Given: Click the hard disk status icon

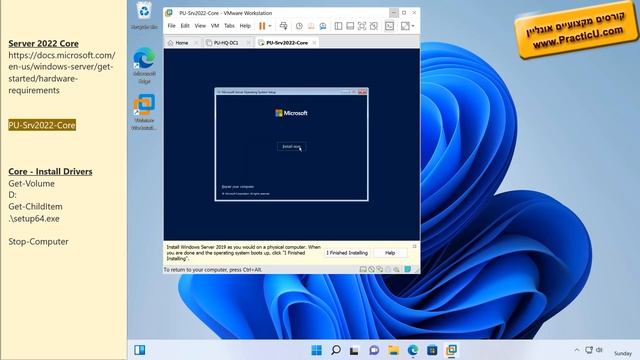Looking at the screenshot, I should point(363,269).
